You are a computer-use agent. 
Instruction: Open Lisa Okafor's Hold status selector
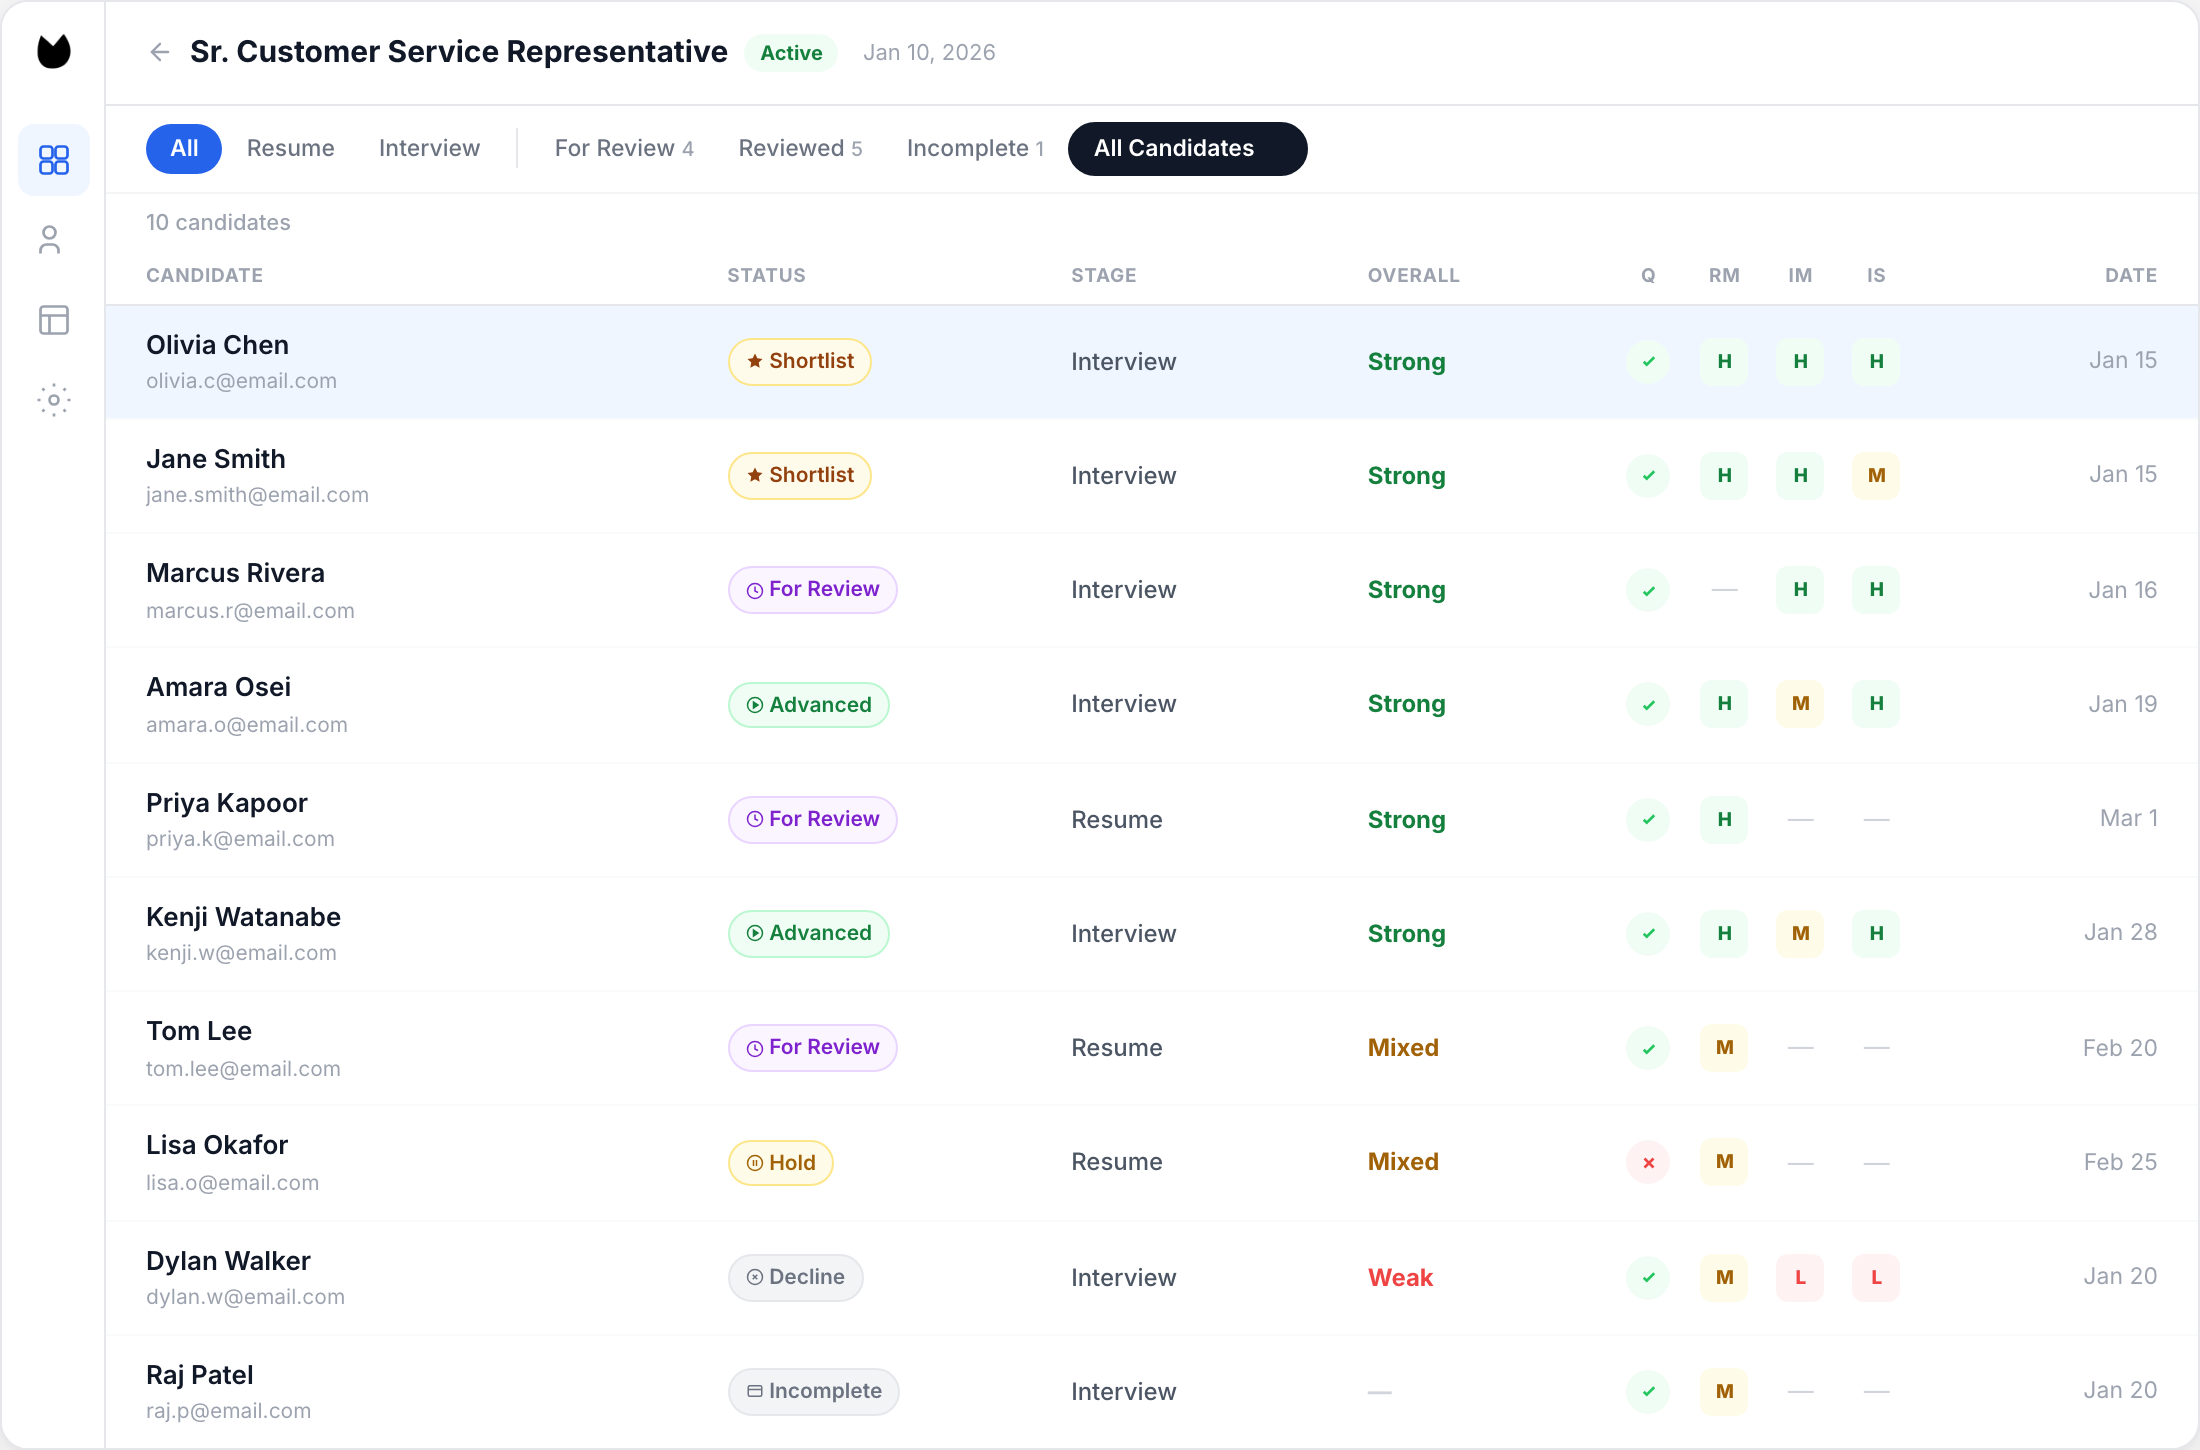(780, 1162)
